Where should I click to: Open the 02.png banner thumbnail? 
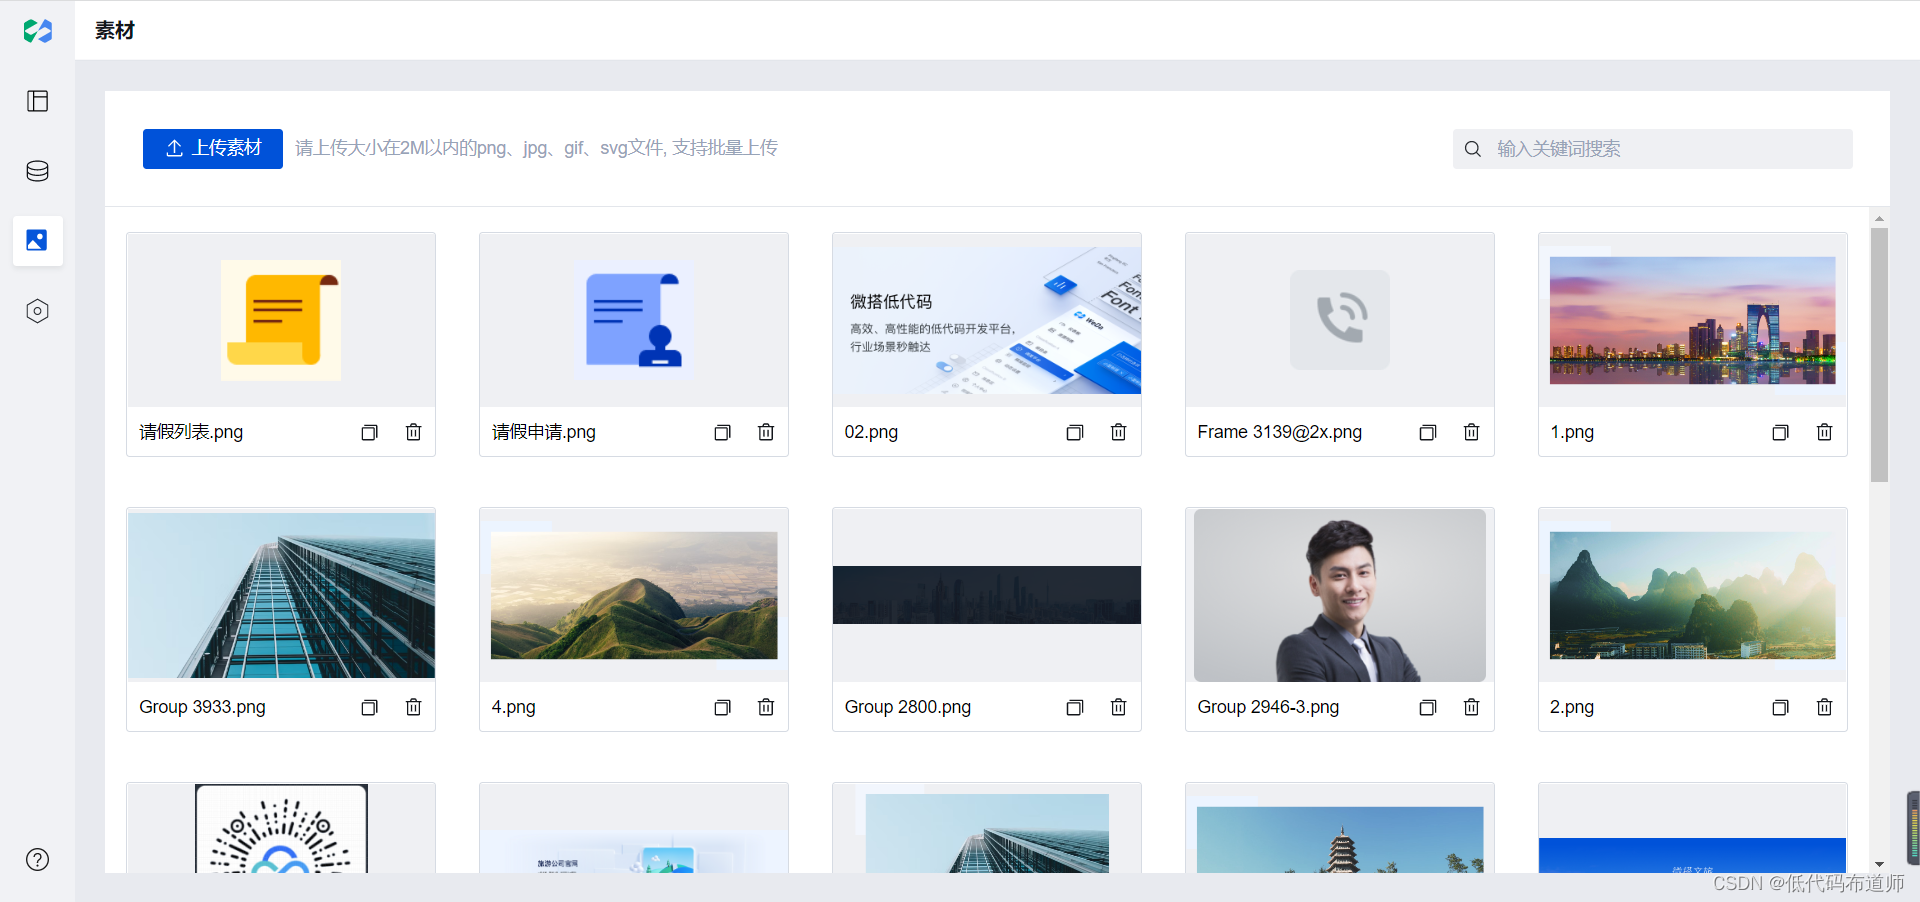tap(987, 320)
